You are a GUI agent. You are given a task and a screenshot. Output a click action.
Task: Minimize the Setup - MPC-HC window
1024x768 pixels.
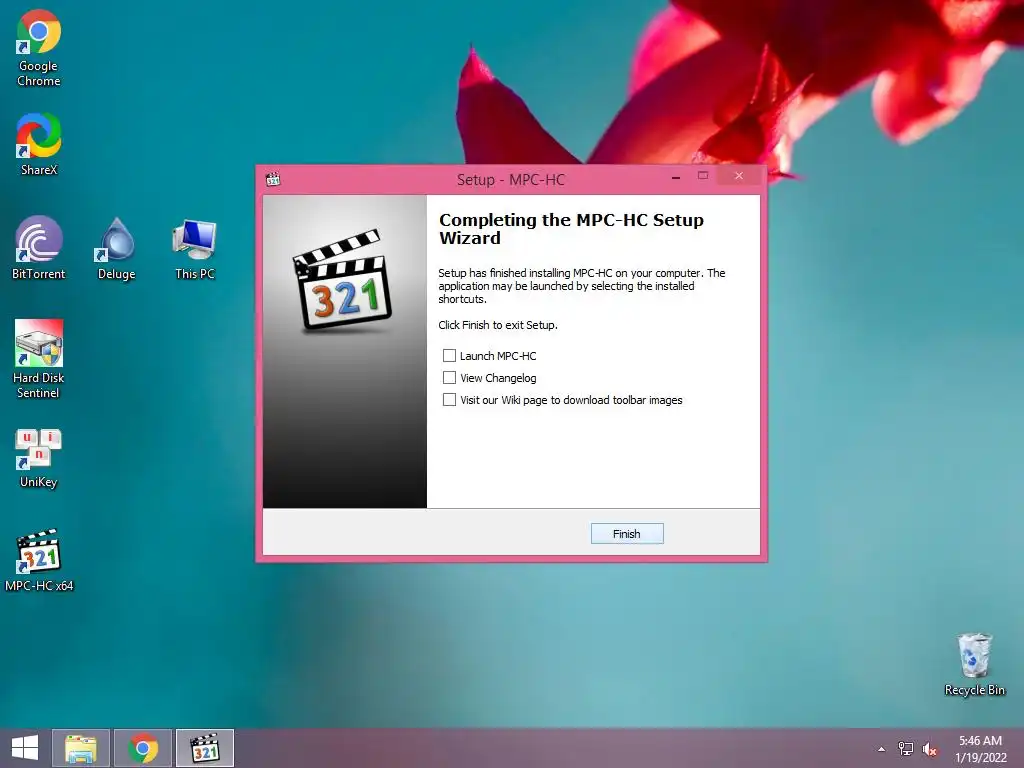[676, 176]
